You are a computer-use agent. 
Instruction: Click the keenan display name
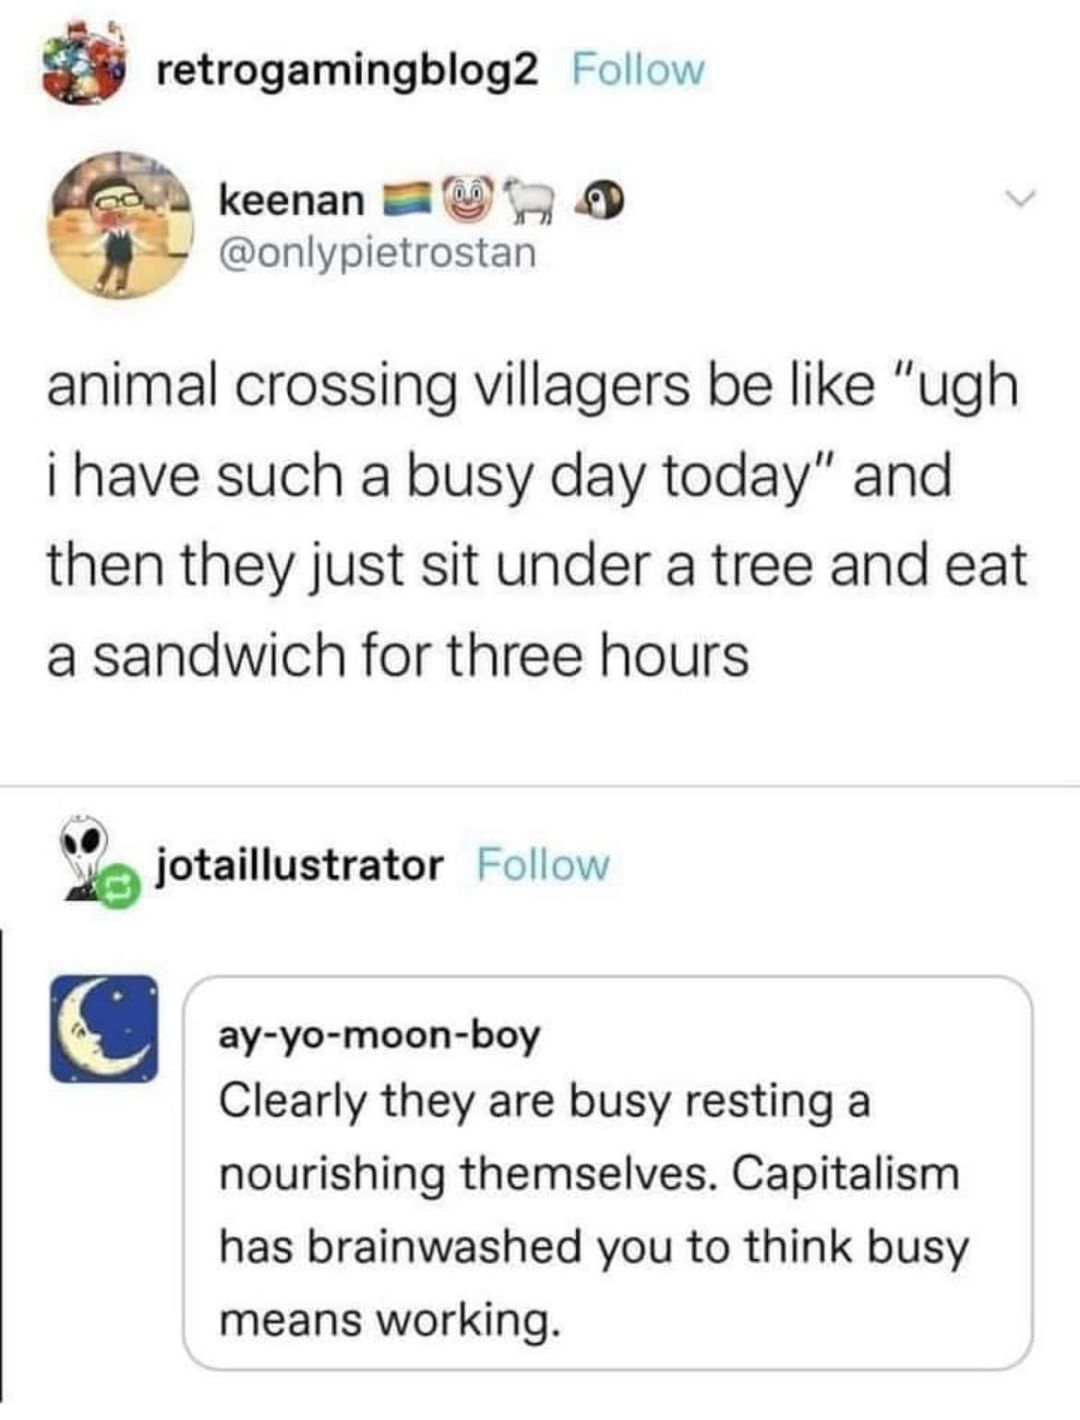pos(291,201)
